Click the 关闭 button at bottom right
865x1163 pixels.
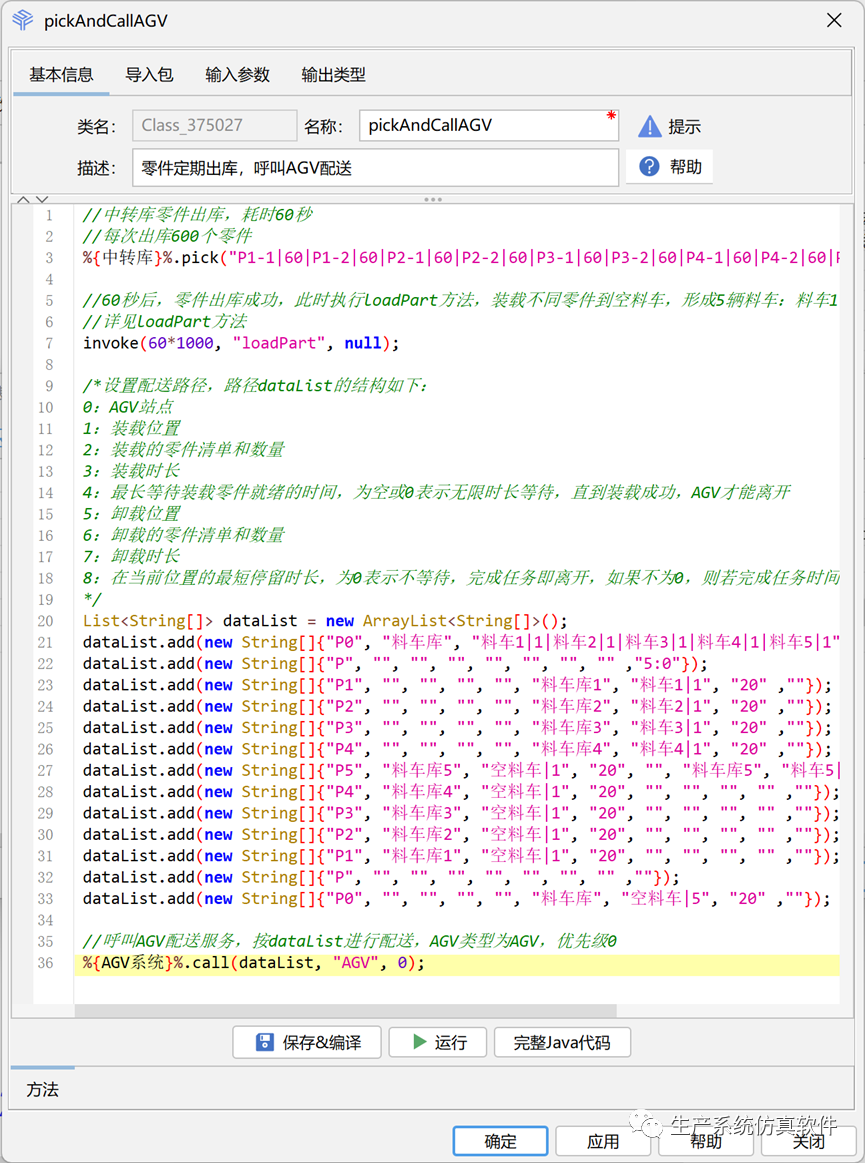click(x=810, y=1140)
